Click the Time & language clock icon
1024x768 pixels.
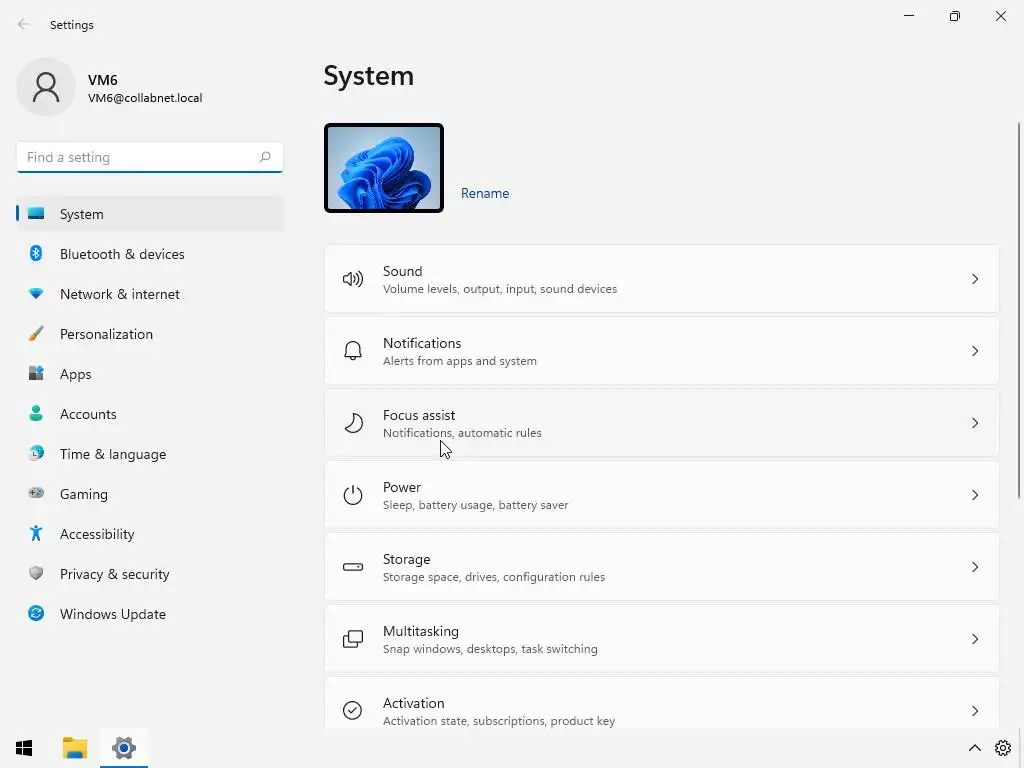36,453
